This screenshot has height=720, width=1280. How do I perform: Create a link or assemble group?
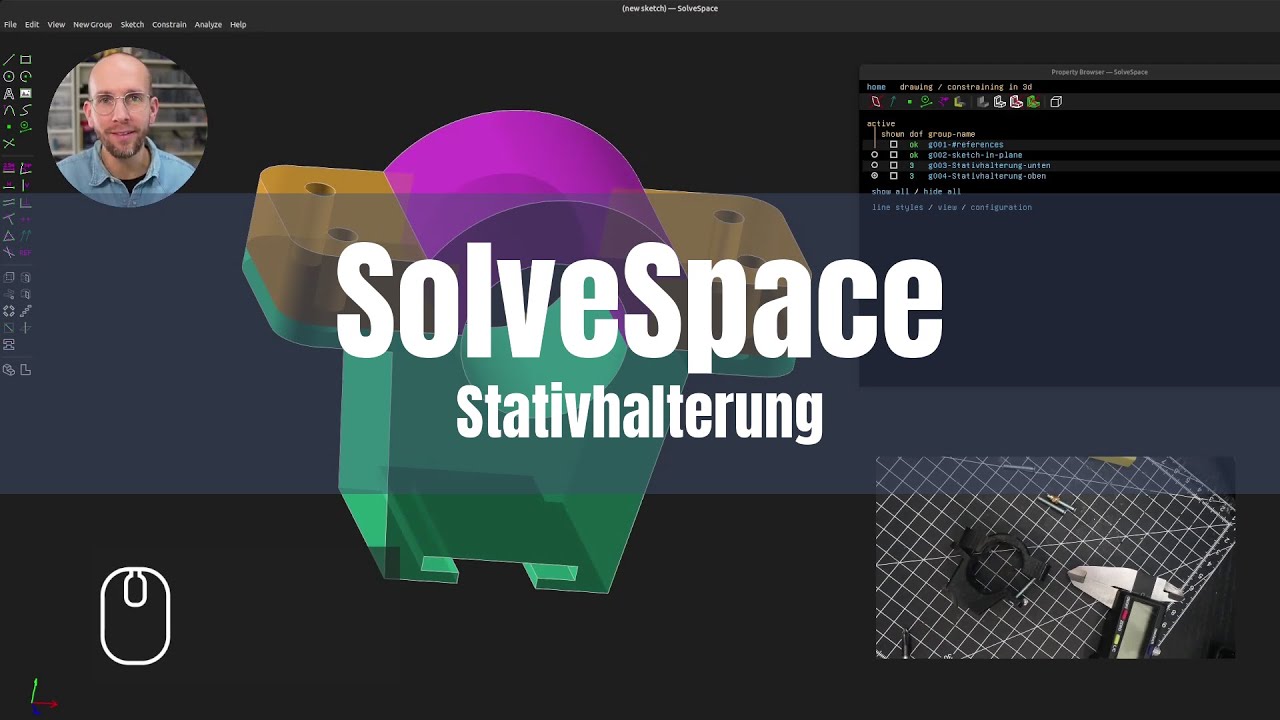[x=9, y=345]
